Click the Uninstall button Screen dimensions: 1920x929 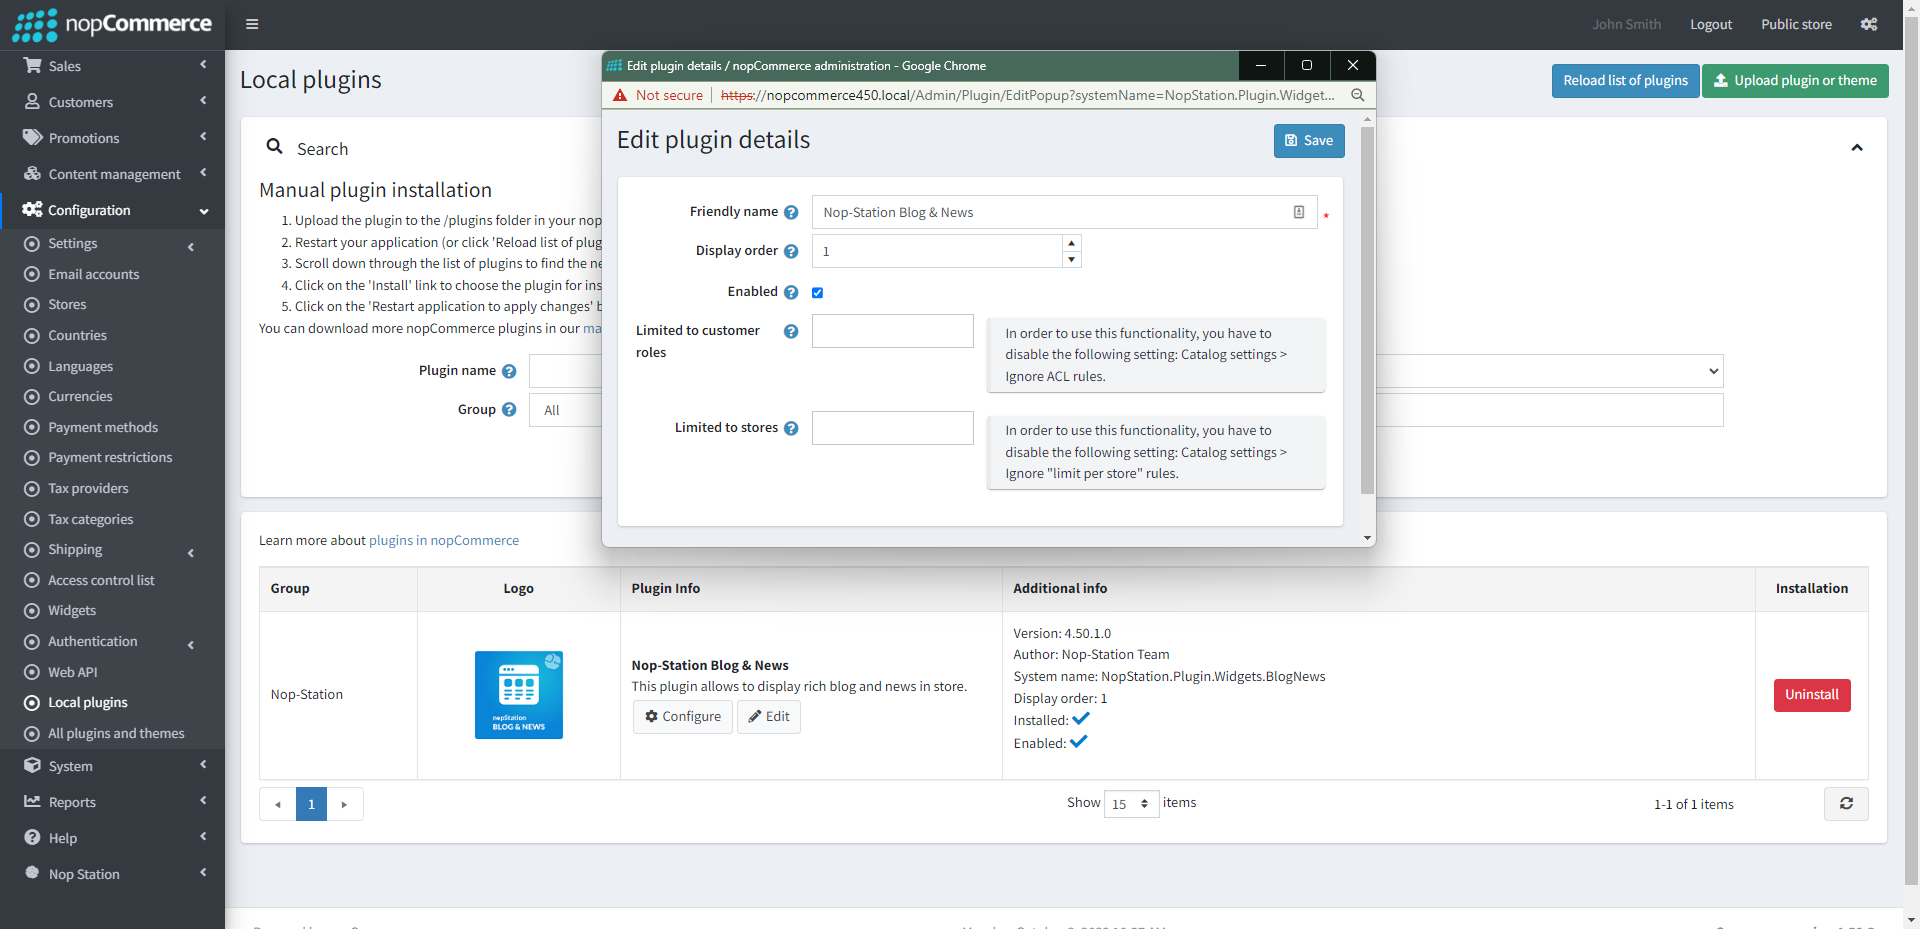tap(1812, 695)
